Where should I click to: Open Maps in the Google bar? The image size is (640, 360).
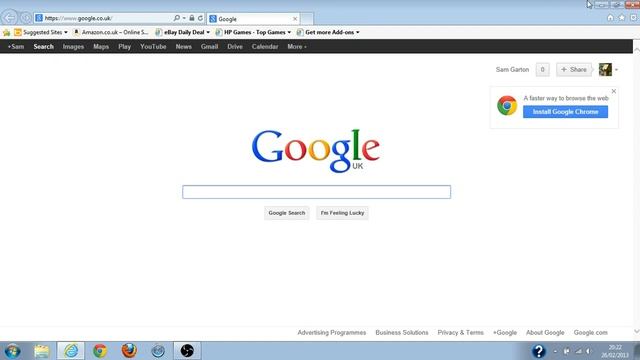(x=101, y=47)
